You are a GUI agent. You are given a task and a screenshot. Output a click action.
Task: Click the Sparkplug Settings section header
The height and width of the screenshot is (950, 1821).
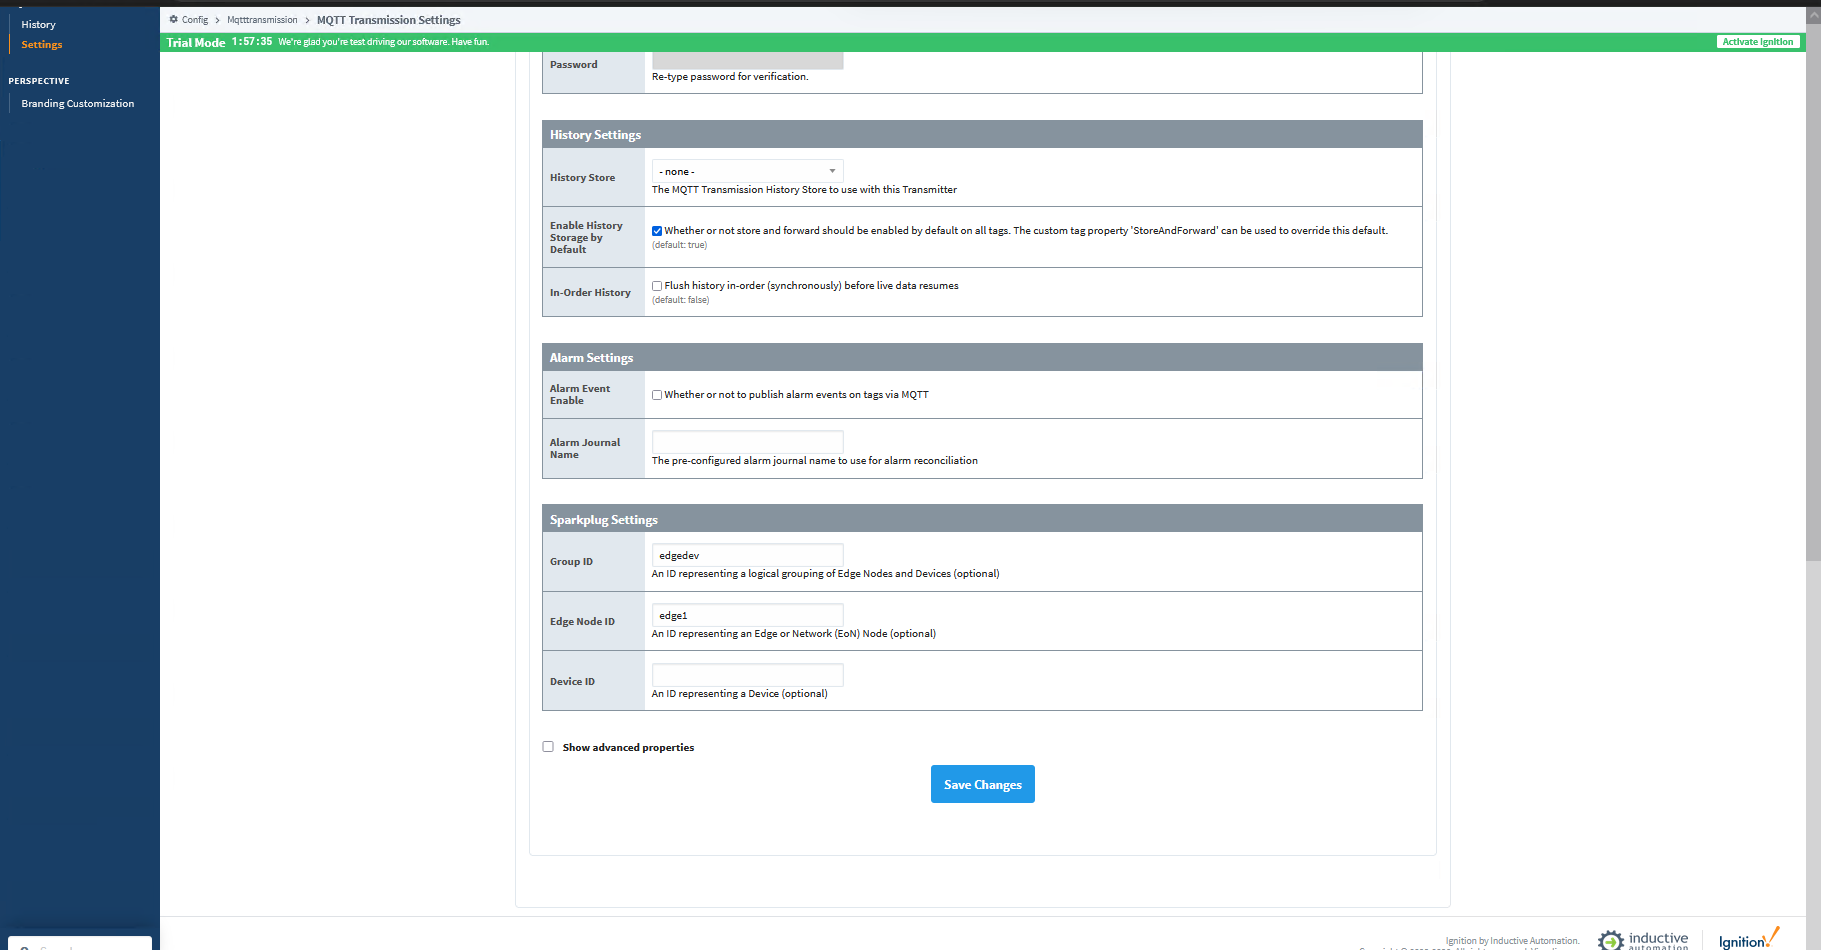tap(982, 520)
